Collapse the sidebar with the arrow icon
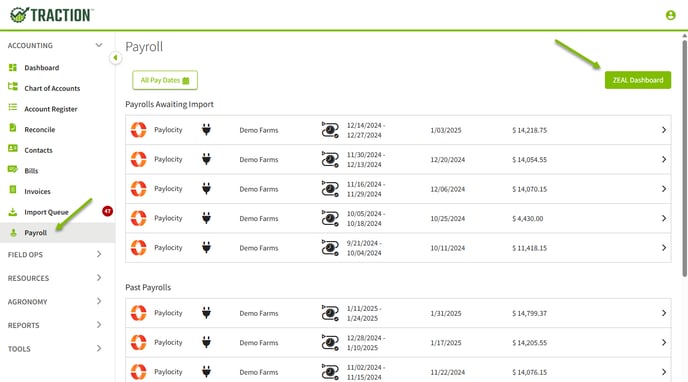Image resolution: width=688 pixels, height=382 pixels. coord(115,57)
